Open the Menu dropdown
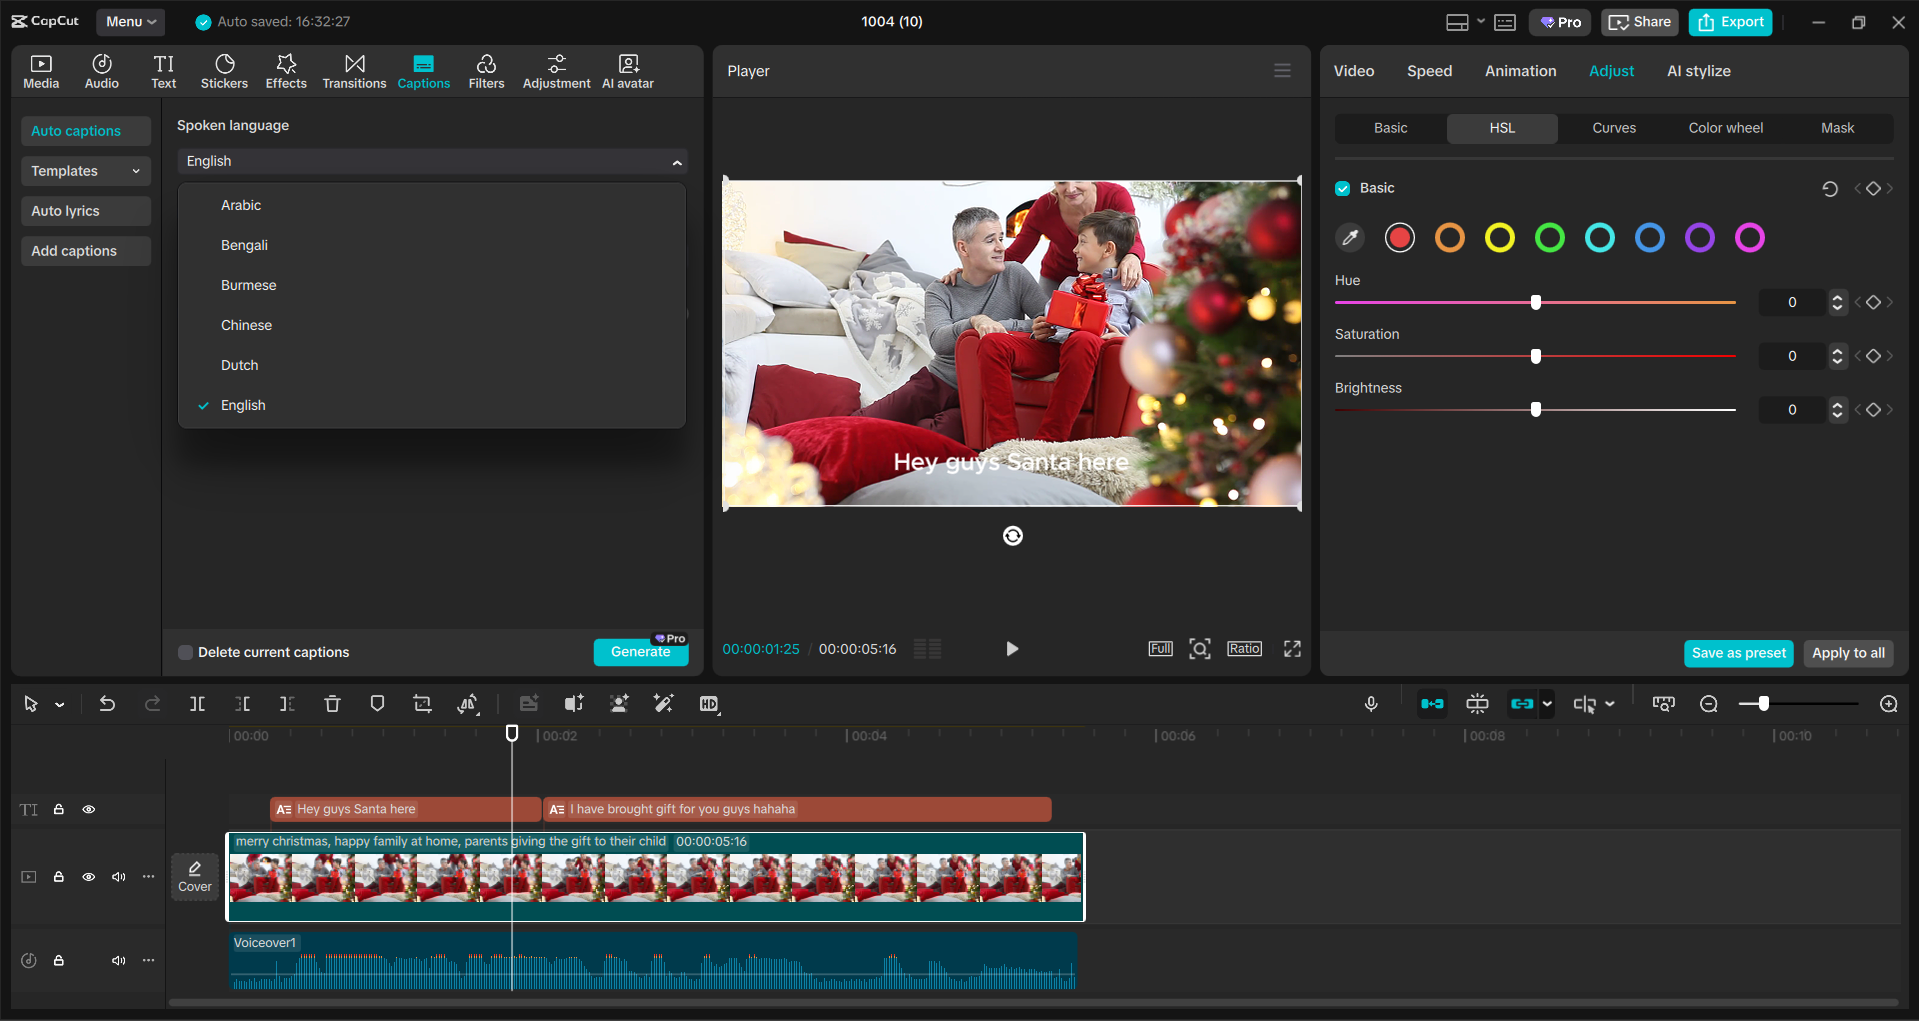 [130, 21]
